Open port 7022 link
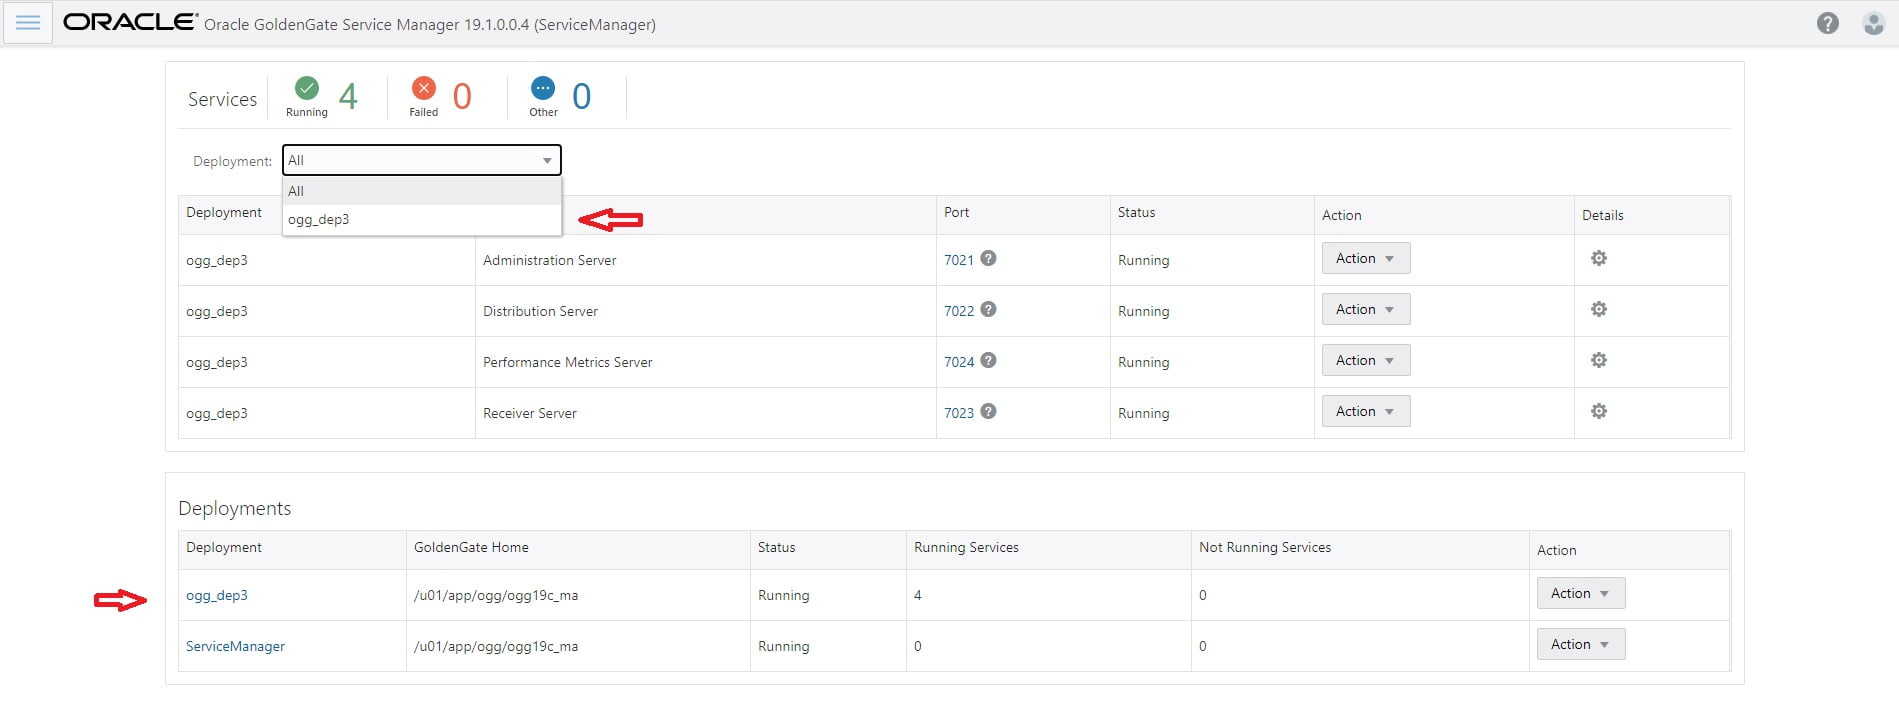The image size is (1899, 713). pos(958,311)
